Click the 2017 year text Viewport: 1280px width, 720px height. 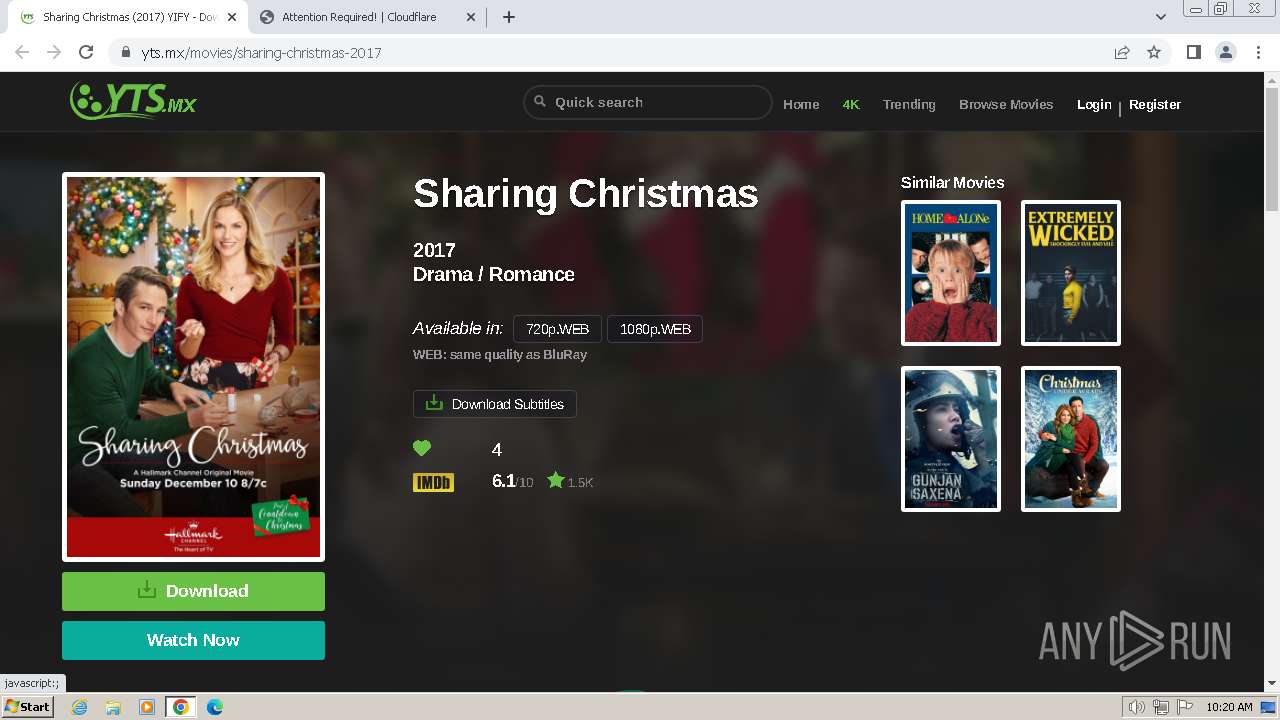pos(434,250)
